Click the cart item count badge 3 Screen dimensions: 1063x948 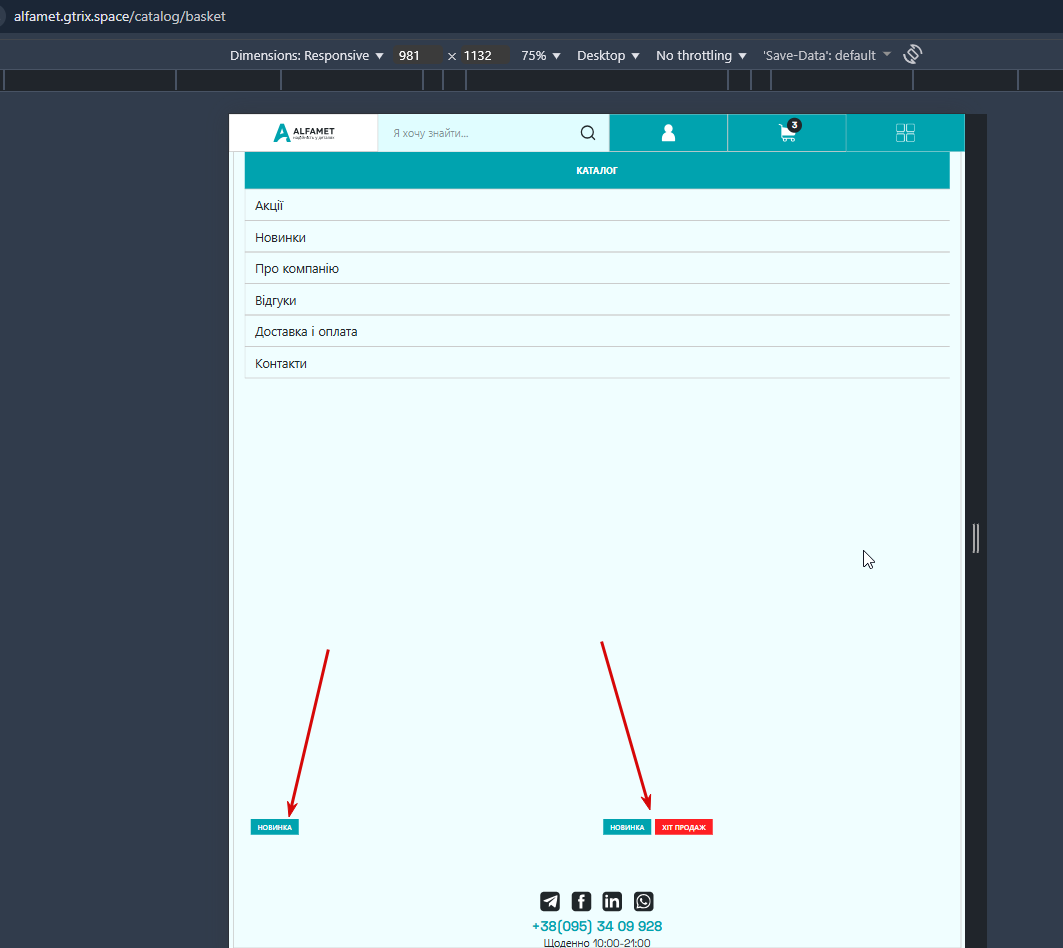[795, 125]
